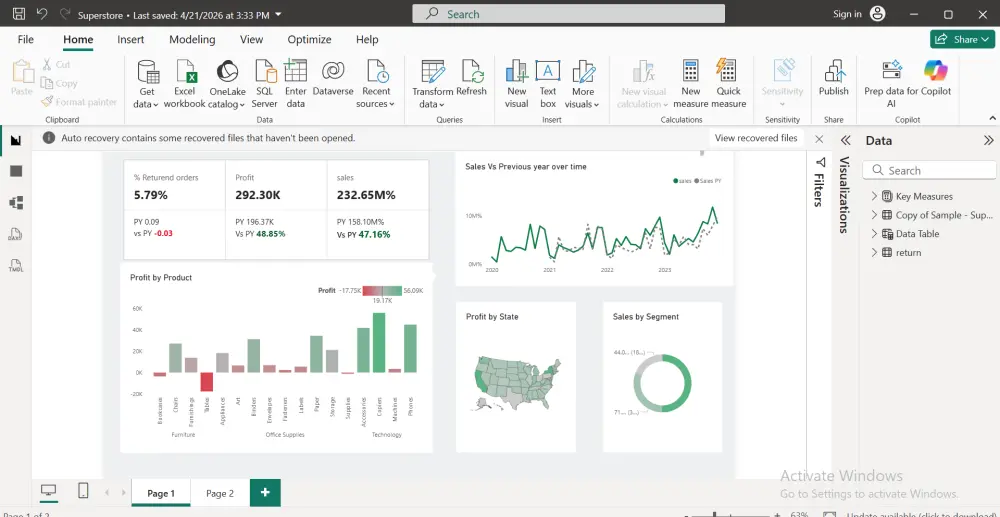Add a new page with plus button

(265, 493)
